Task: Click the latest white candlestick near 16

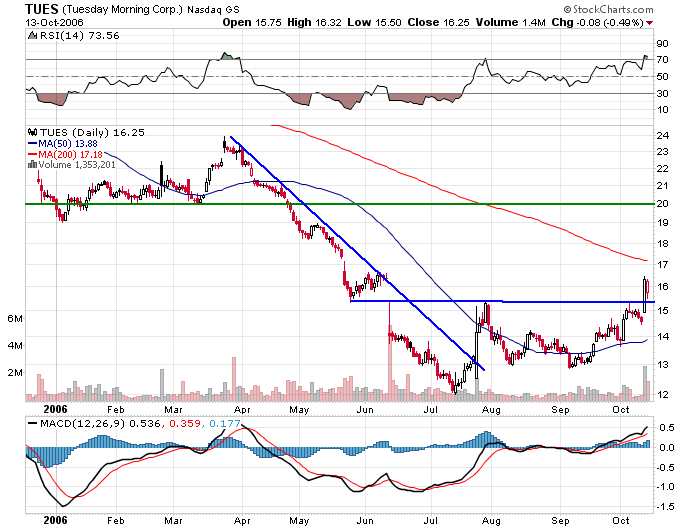Action: 645,295
